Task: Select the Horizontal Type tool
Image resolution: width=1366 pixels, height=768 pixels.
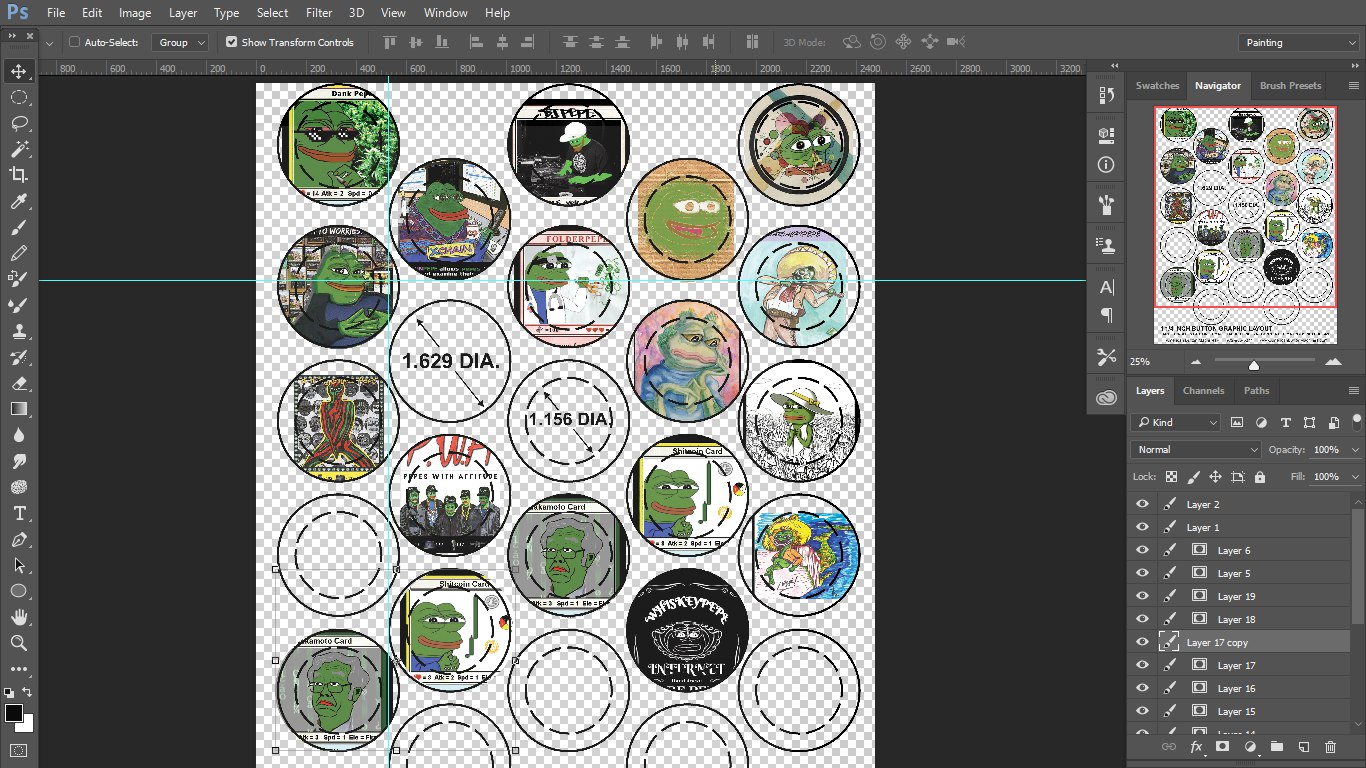Action: (19, 513)
